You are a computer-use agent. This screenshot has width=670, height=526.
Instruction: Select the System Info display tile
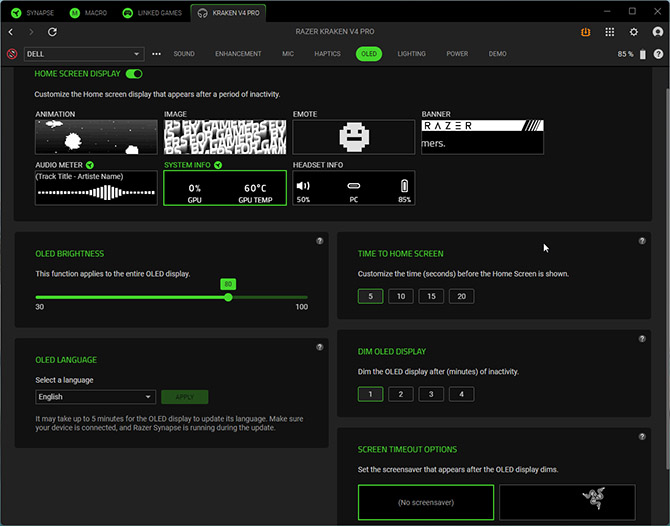coord(225,188)
